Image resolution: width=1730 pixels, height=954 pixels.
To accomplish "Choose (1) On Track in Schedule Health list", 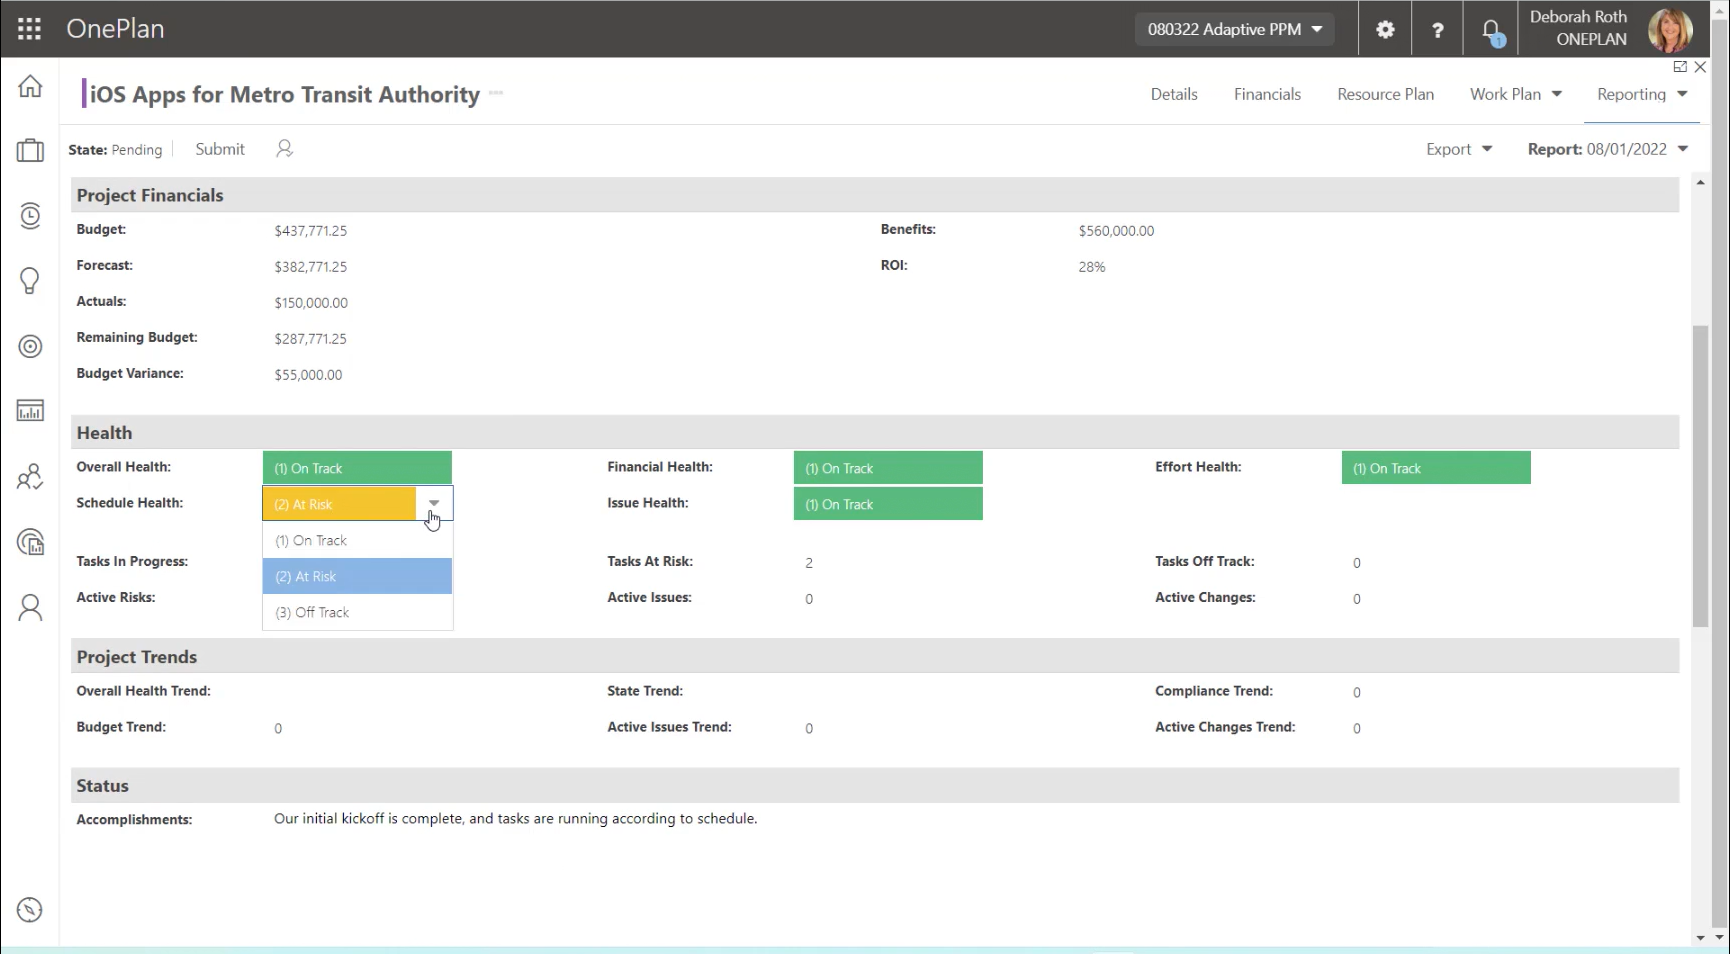I will tap(358, 540).
